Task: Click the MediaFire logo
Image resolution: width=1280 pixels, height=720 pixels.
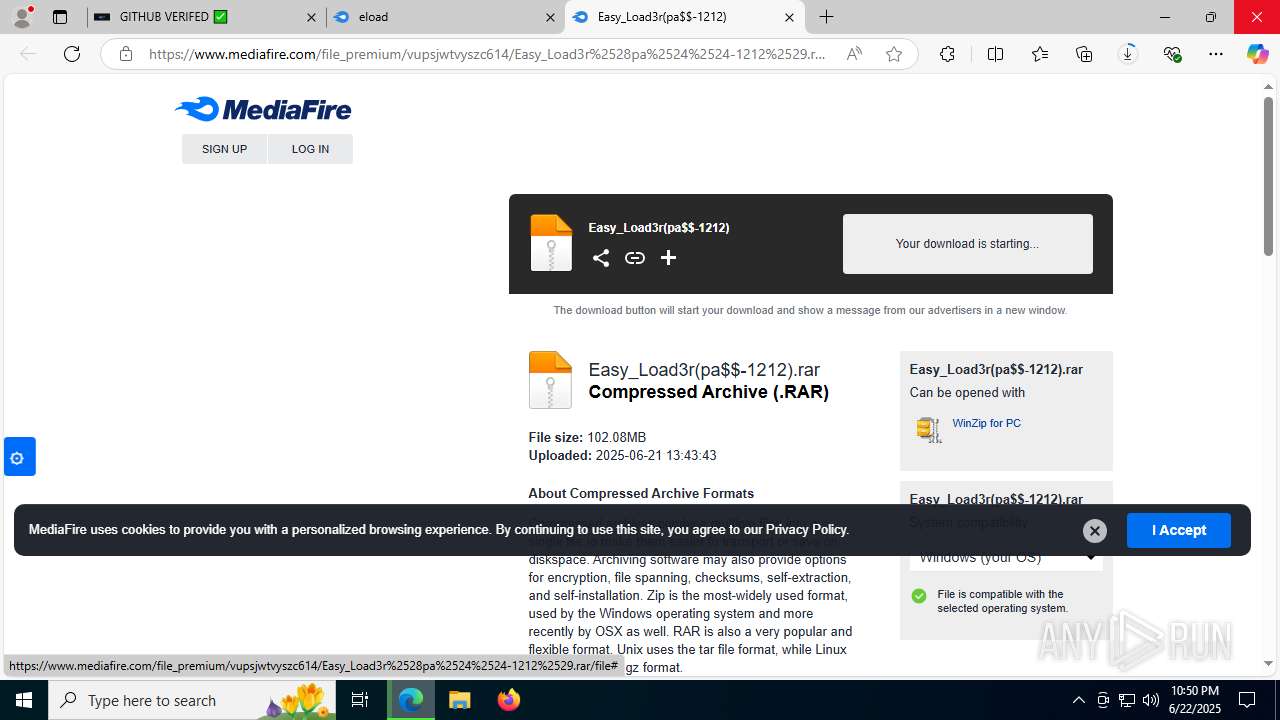Action: [263, 109]
